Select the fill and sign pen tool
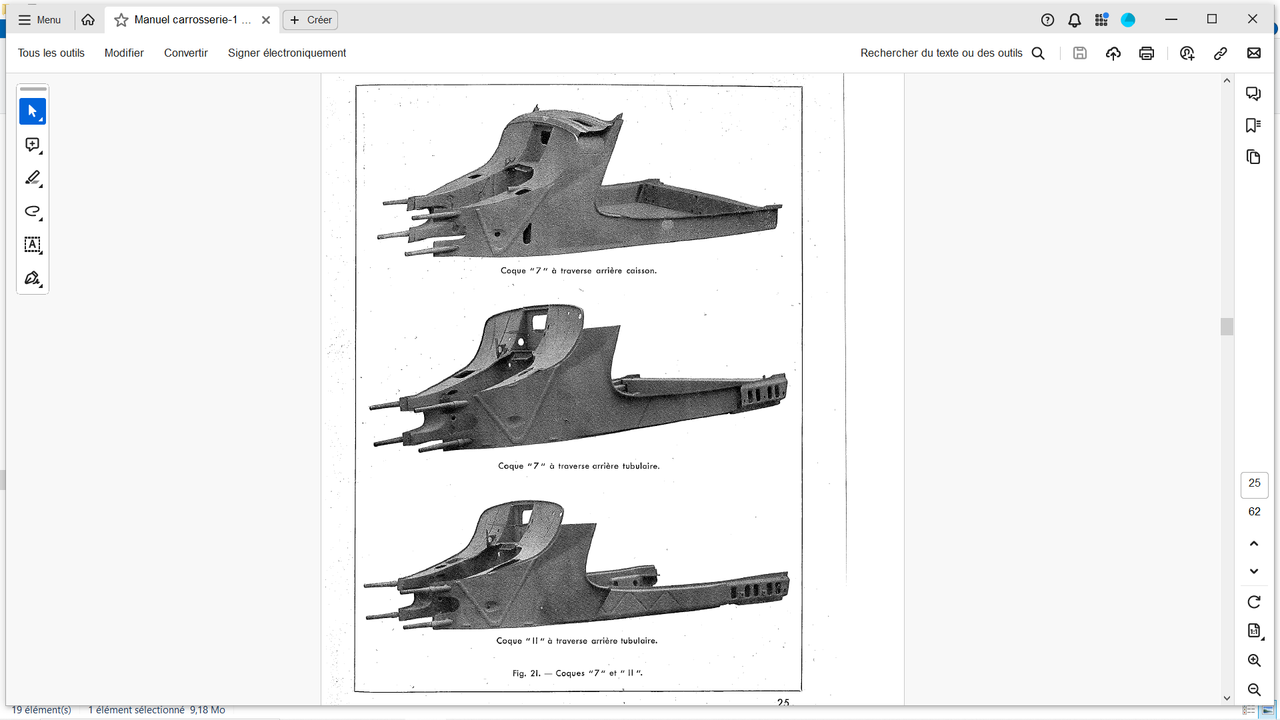 point(33,278)
